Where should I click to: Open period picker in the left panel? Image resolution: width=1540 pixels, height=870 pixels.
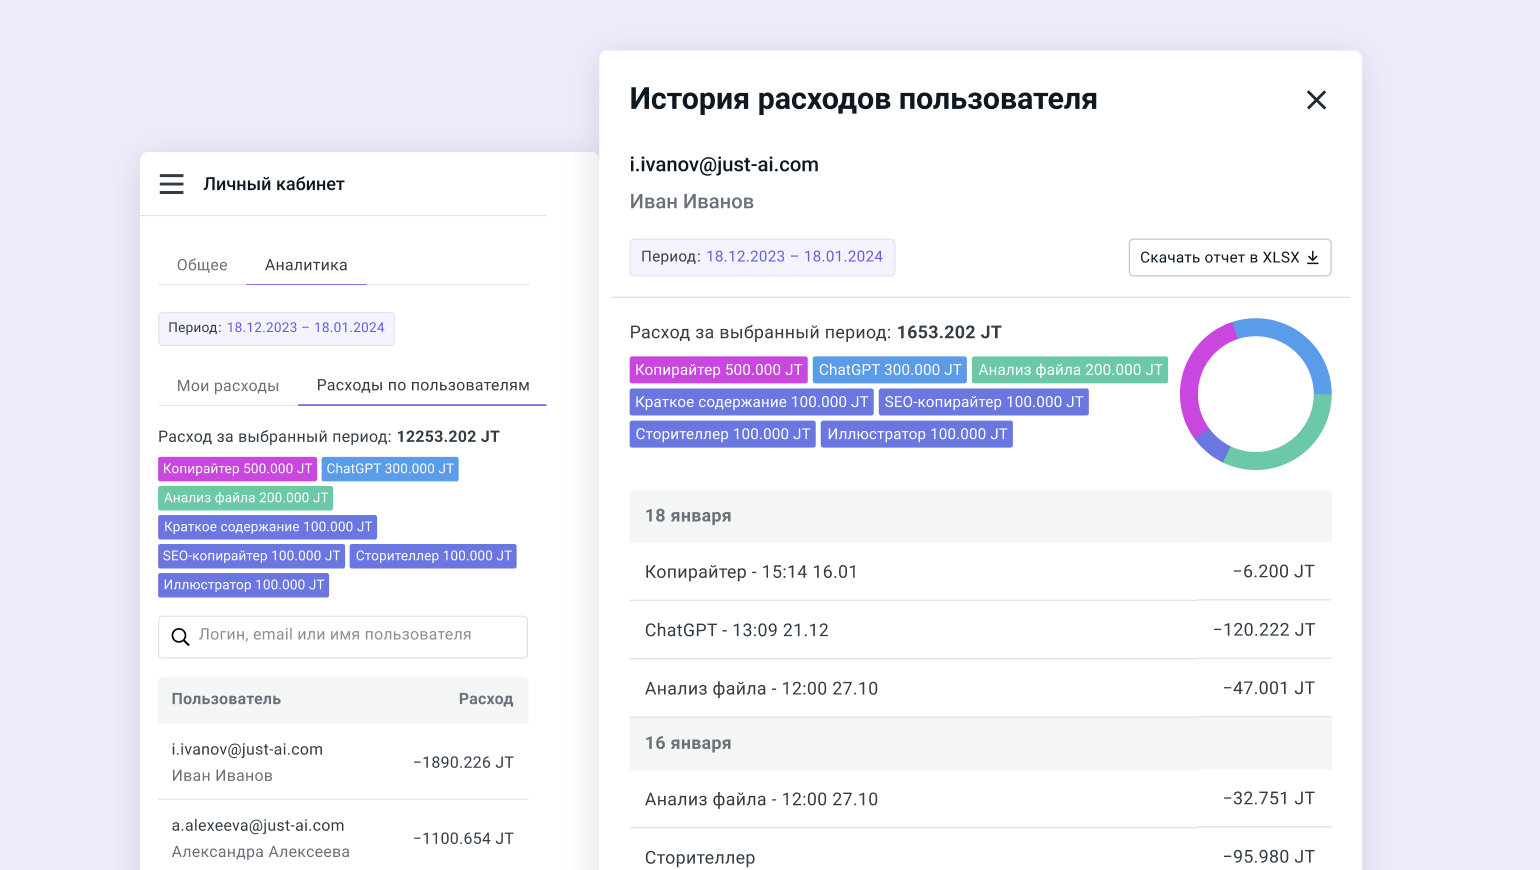(276, 328)
